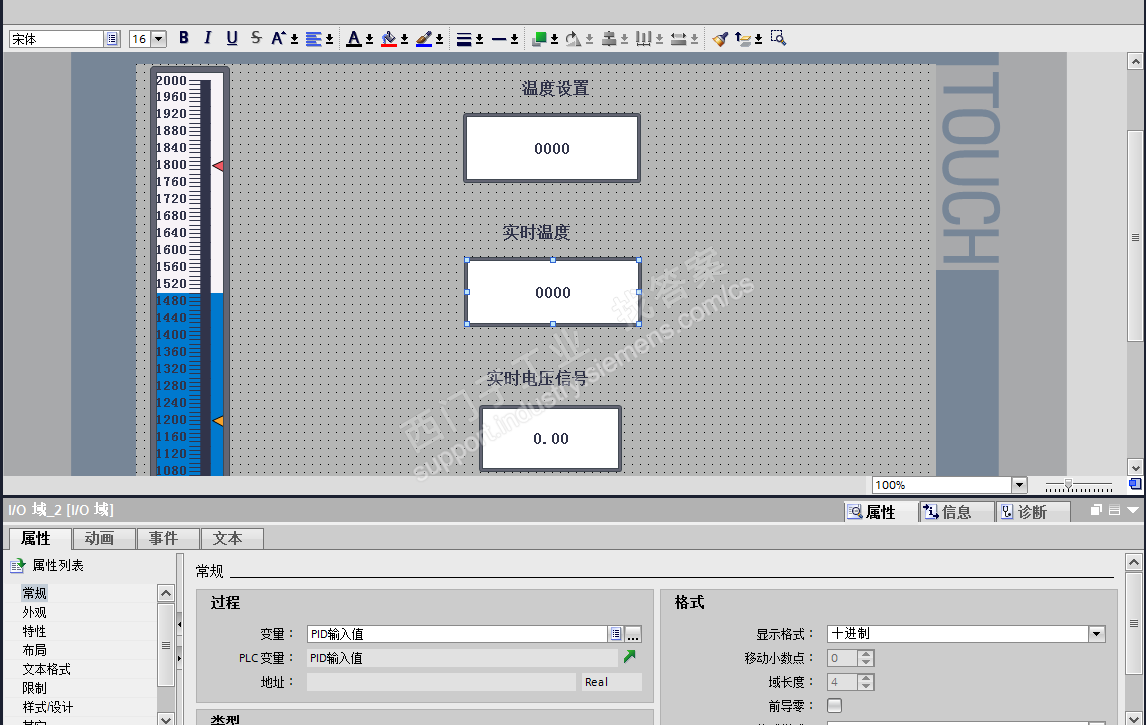
Task: Toggle strikethrough text formatting
Action: point(256,38)
